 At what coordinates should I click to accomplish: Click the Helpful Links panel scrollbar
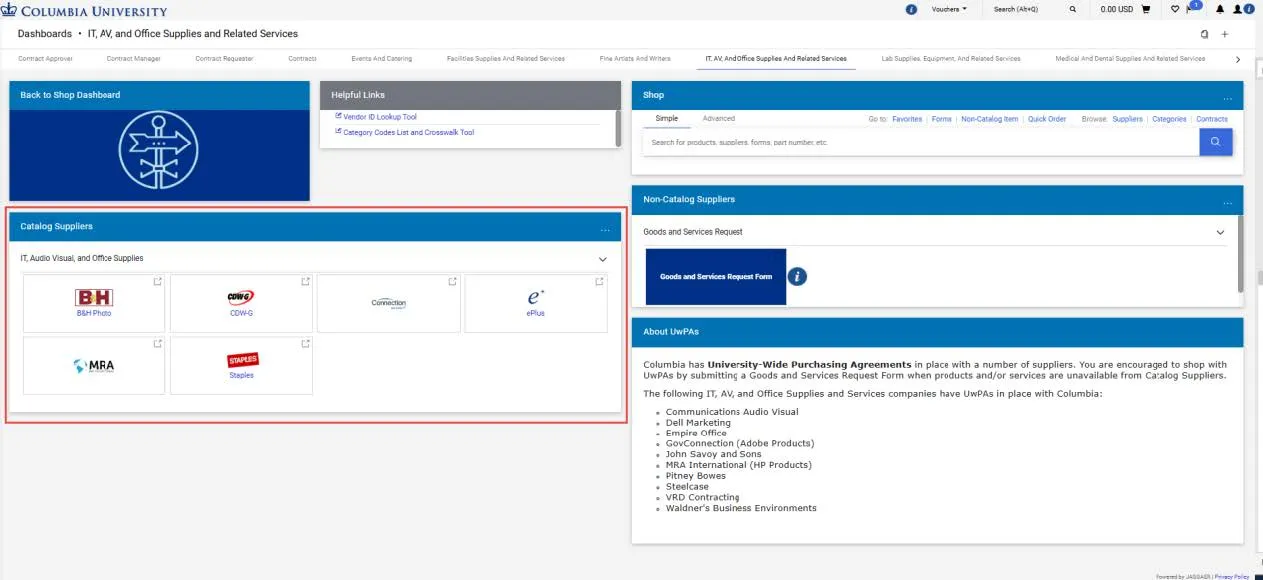click(618, 128)
